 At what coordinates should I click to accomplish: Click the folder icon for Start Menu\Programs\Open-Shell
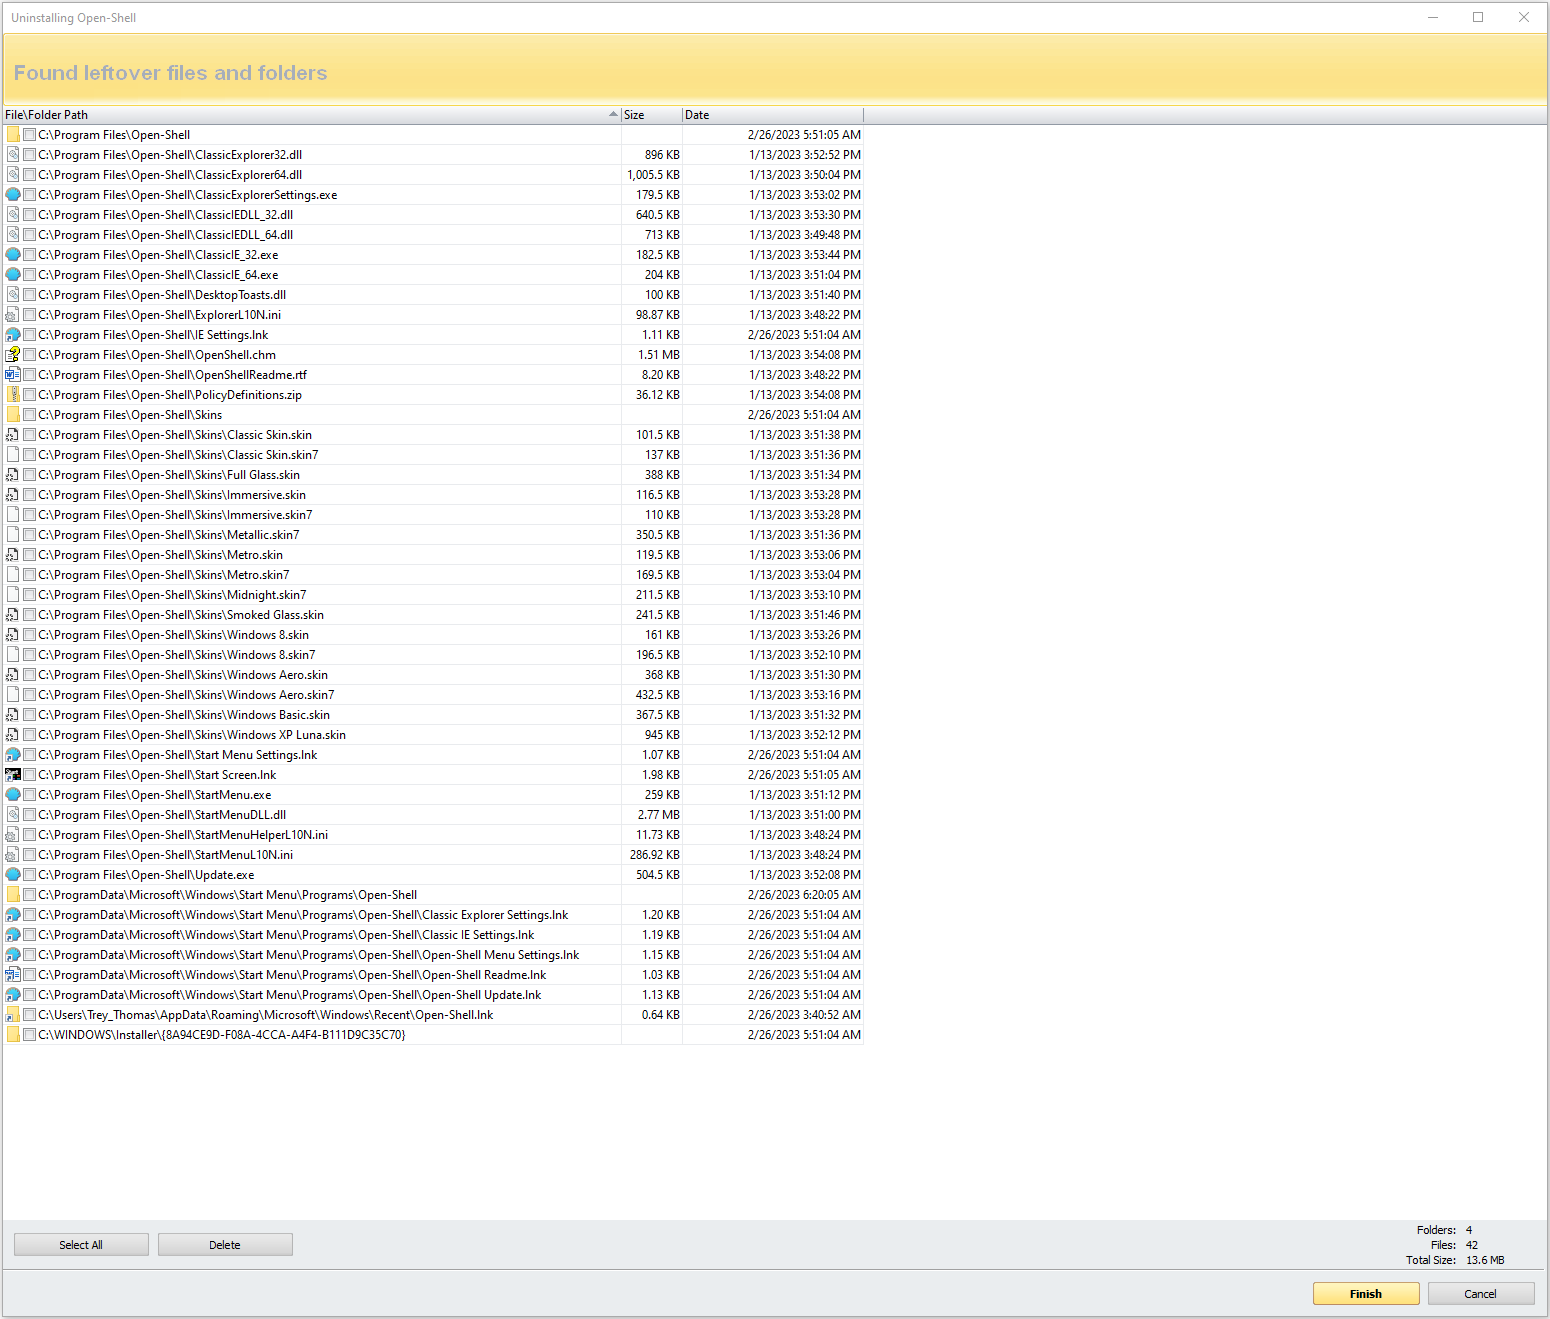tap(13, 895)
